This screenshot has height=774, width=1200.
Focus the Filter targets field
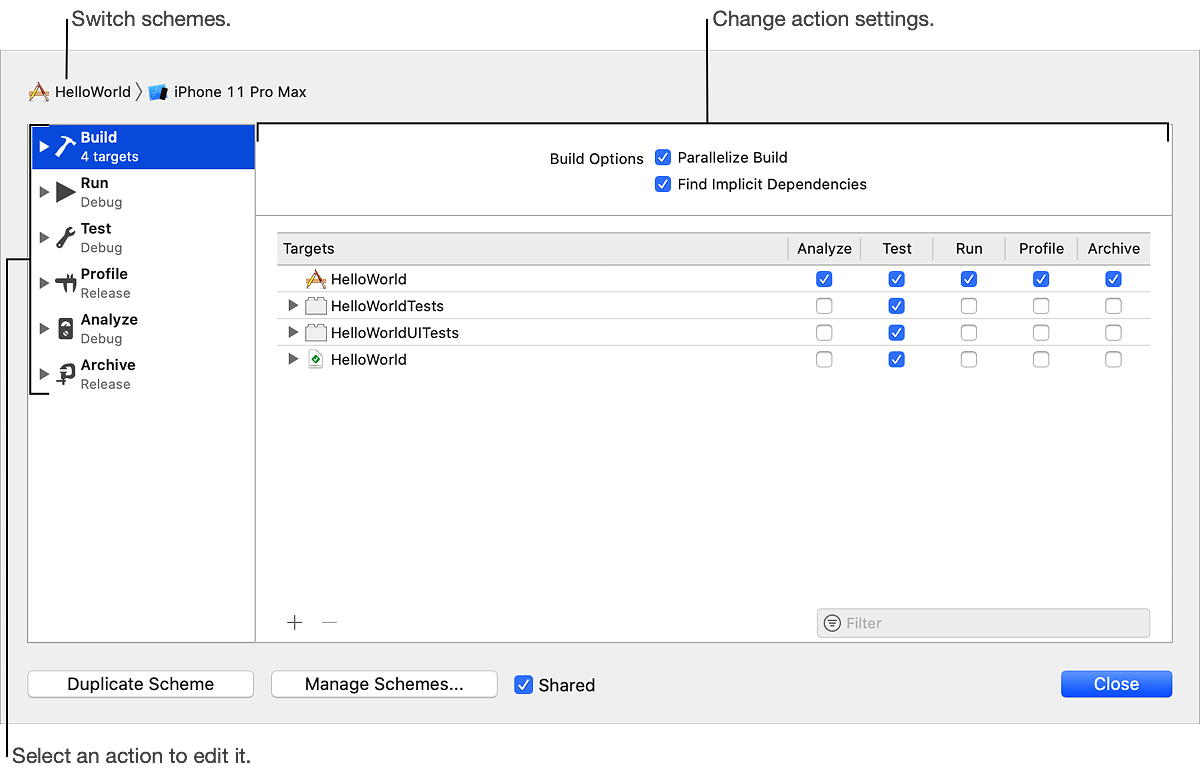(x=983, y=623)
